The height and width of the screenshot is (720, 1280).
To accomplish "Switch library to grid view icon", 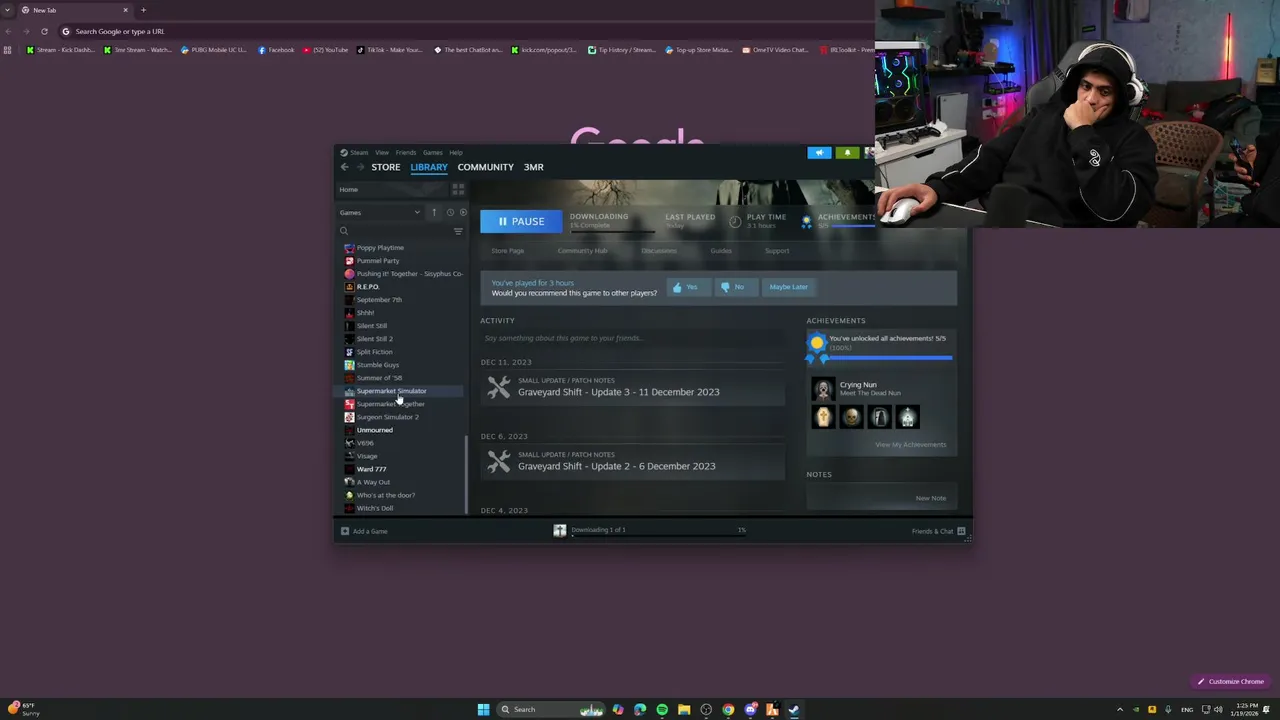I will 458,189.
